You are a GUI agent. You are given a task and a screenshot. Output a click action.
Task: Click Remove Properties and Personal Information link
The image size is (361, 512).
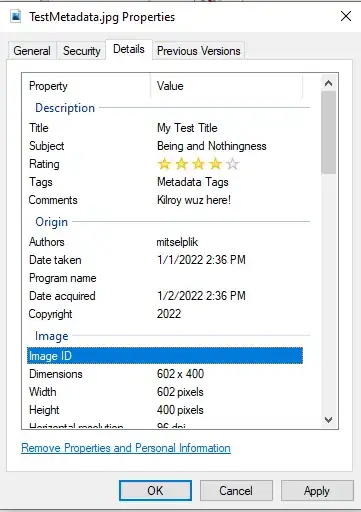(126, 448)
